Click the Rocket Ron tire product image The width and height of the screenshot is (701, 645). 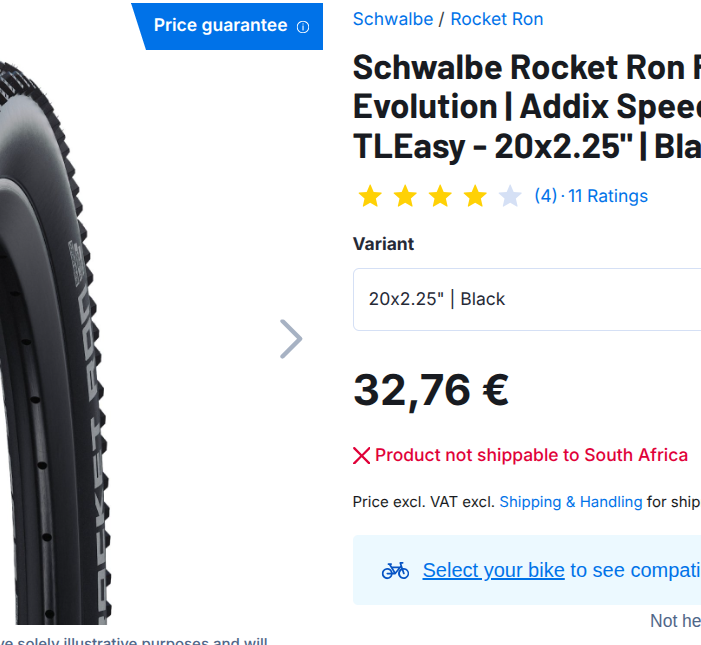tap(60, 340)
